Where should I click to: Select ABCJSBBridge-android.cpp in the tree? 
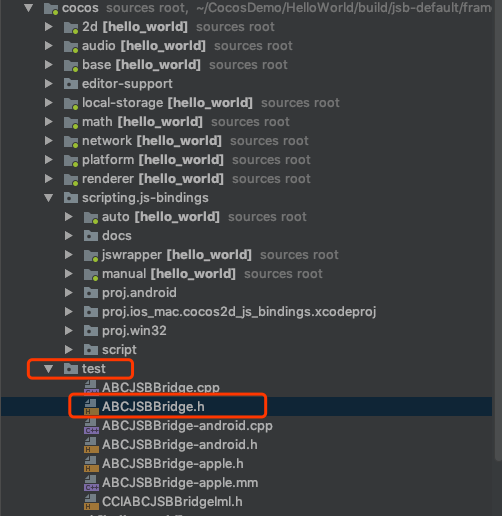[187, 426]
